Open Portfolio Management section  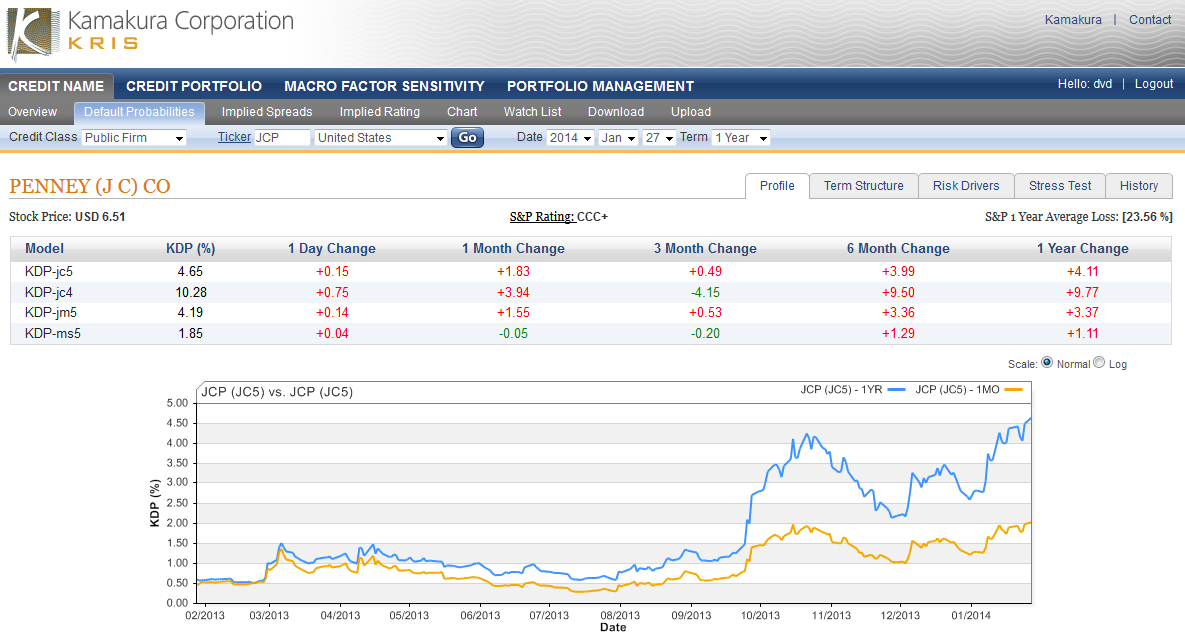(600, 86)
